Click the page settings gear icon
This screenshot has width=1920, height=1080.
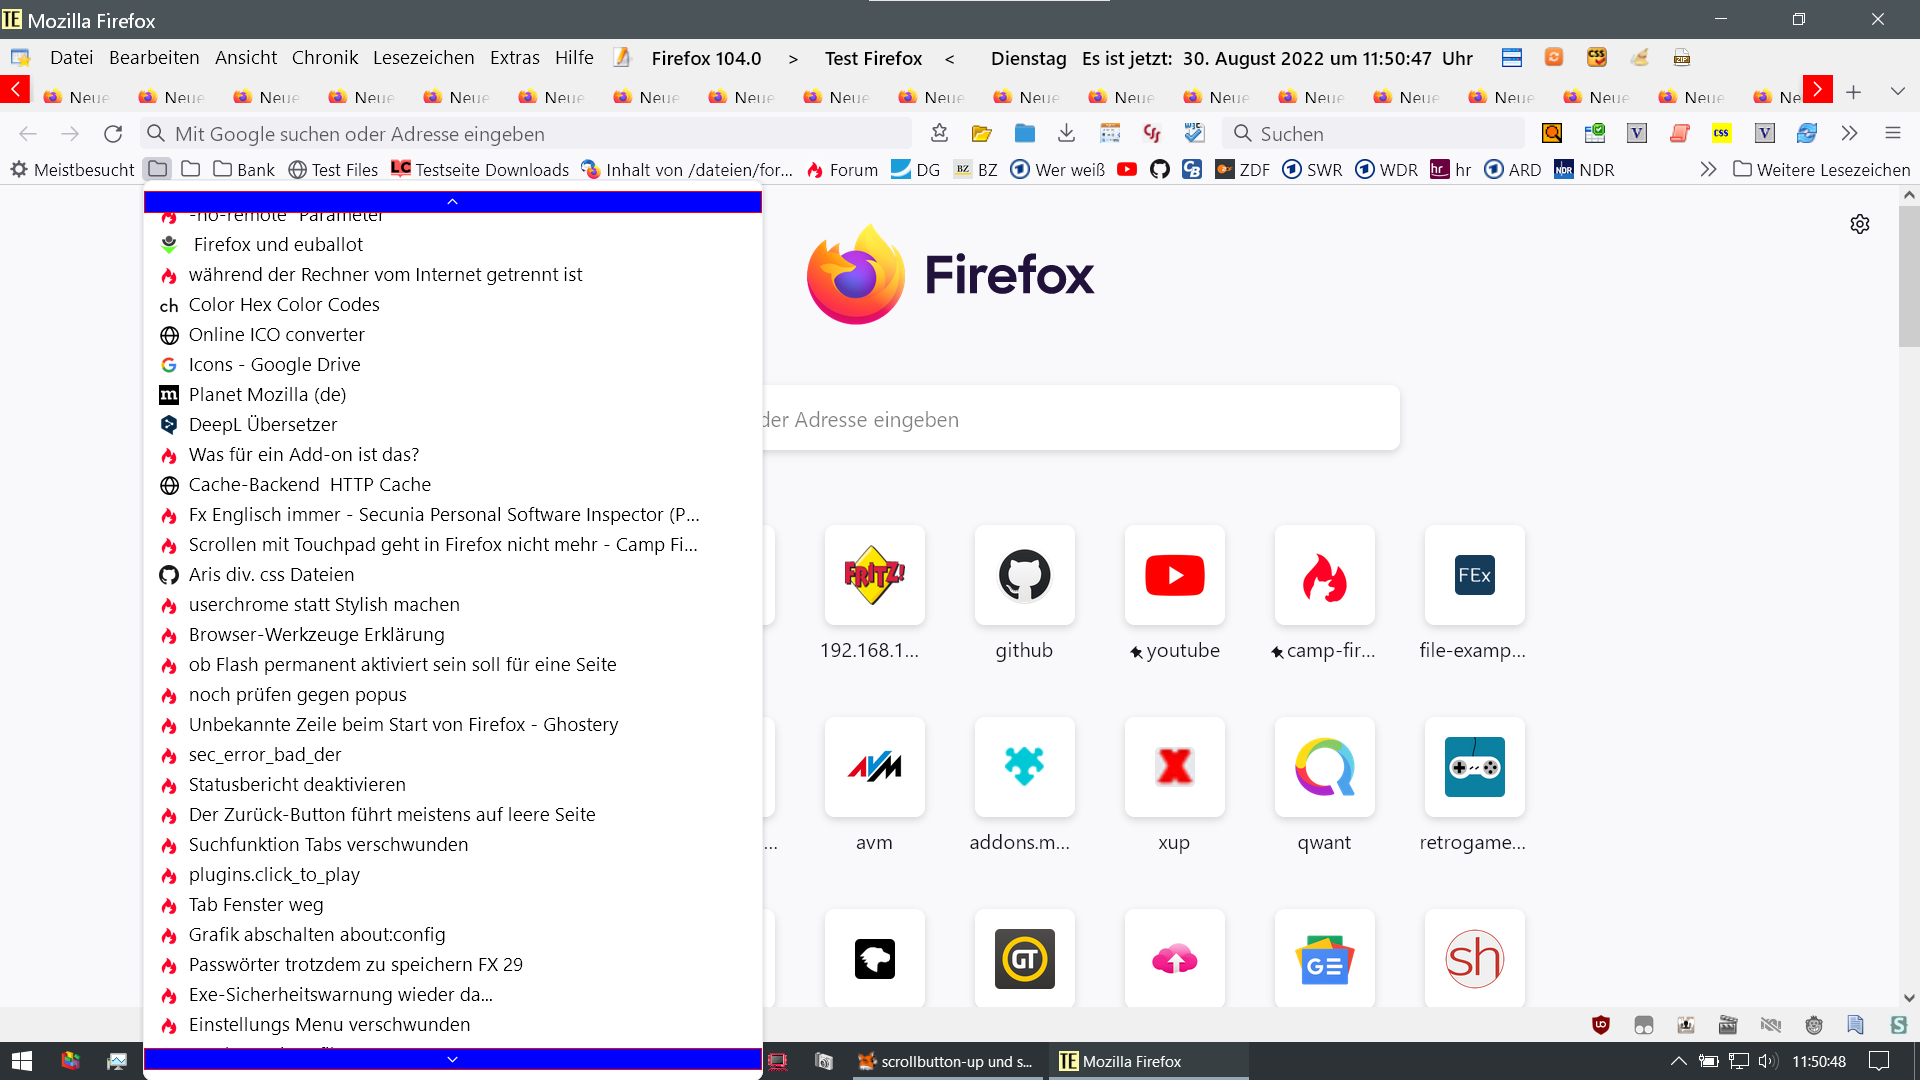point(1859,224)
